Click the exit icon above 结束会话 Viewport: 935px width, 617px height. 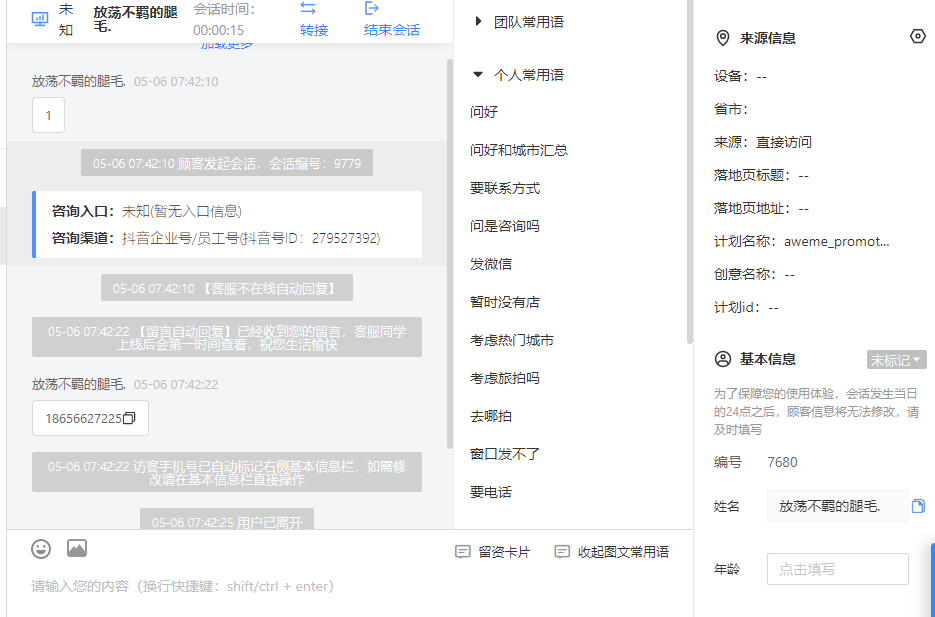(371, 8)
